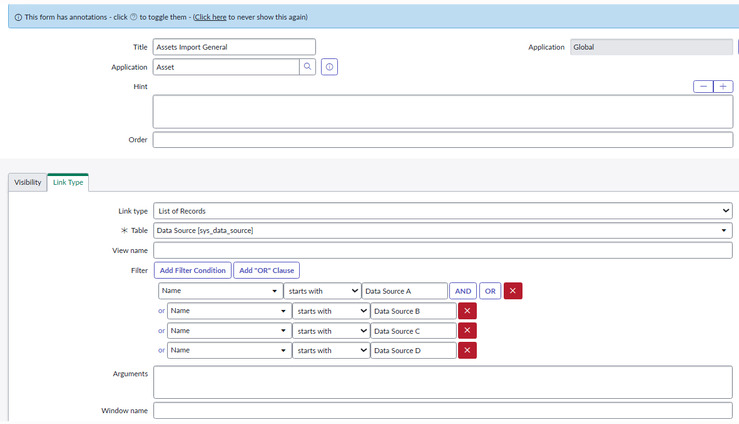The width and height of the screenshot is (739, 424).
Task: Select the Link Type tab
Action: 68,183
